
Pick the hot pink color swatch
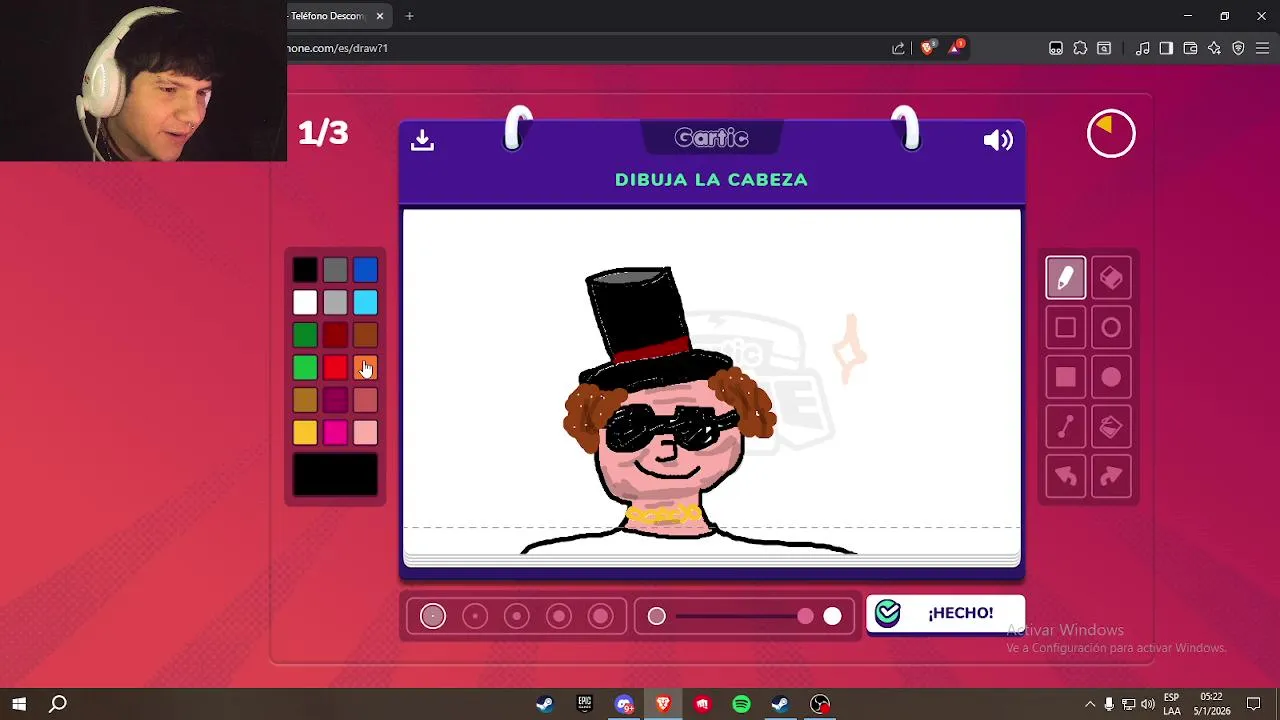[335, 432]
